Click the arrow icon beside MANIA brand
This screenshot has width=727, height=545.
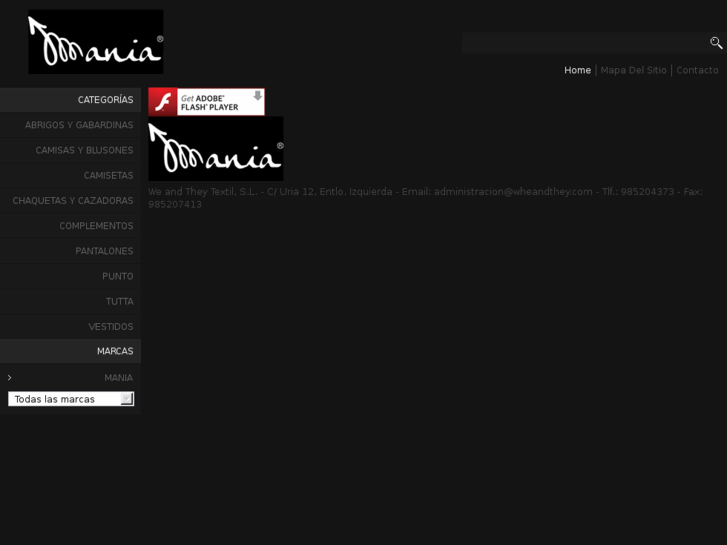[9, 378]
